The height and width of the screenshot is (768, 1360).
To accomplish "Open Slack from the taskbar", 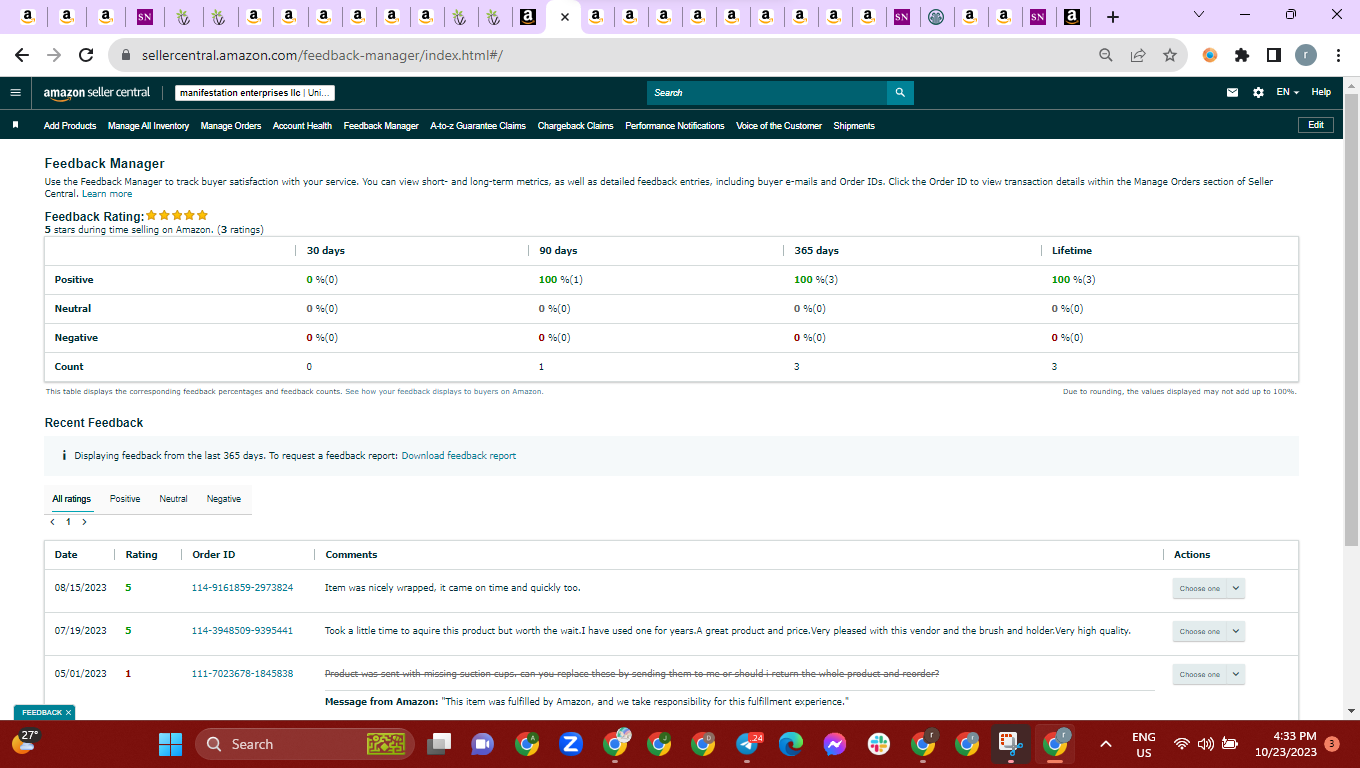I will coord(879,744).
